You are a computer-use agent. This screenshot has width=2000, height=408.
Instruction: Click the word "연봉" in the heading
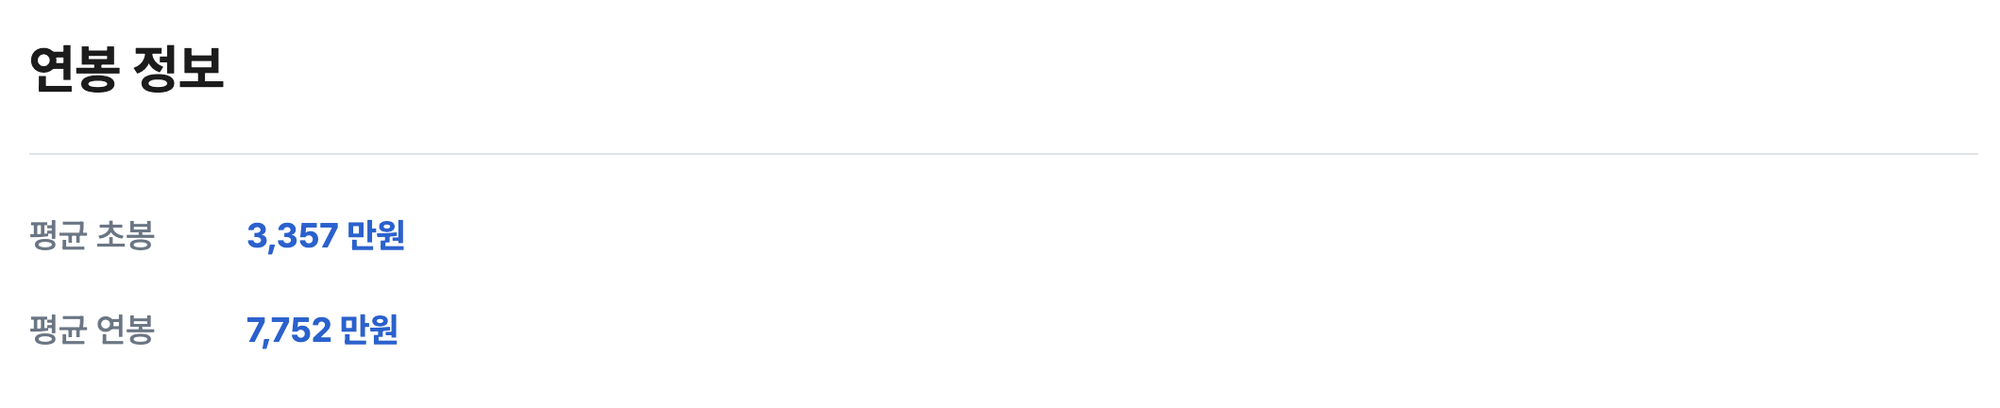click(74, 69)
